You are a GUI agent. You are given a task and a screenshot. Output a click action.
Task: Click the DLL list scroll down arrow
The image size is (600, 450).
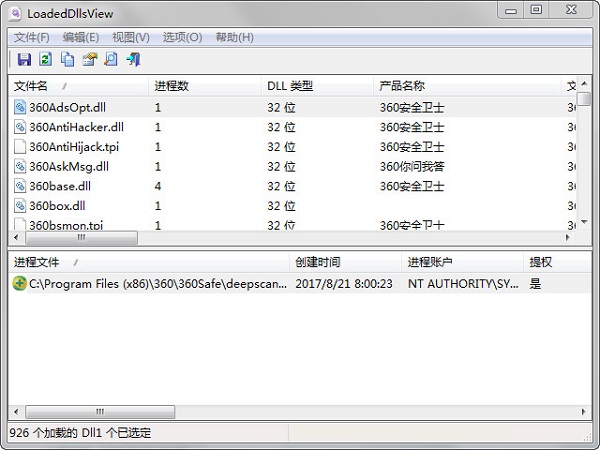tap(584, 222)
